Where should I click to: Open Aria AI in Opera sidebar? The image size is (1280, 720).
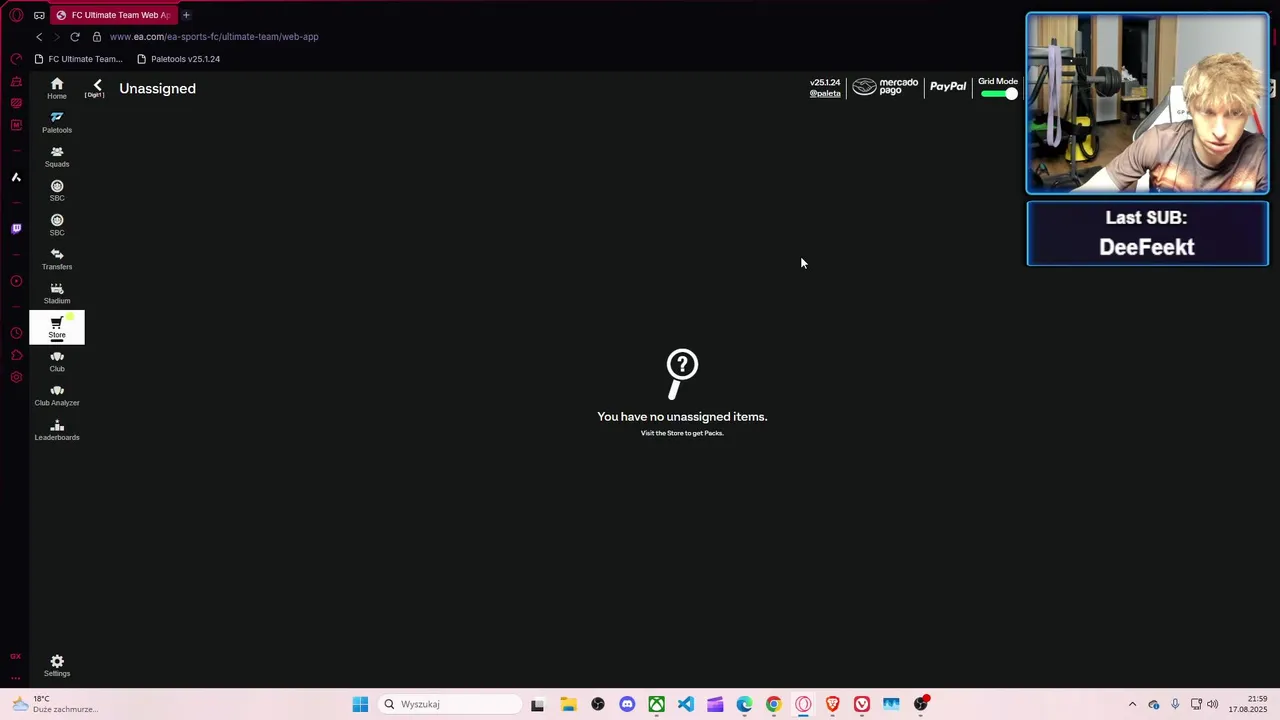pyautogui.click(x=16, y=177)
